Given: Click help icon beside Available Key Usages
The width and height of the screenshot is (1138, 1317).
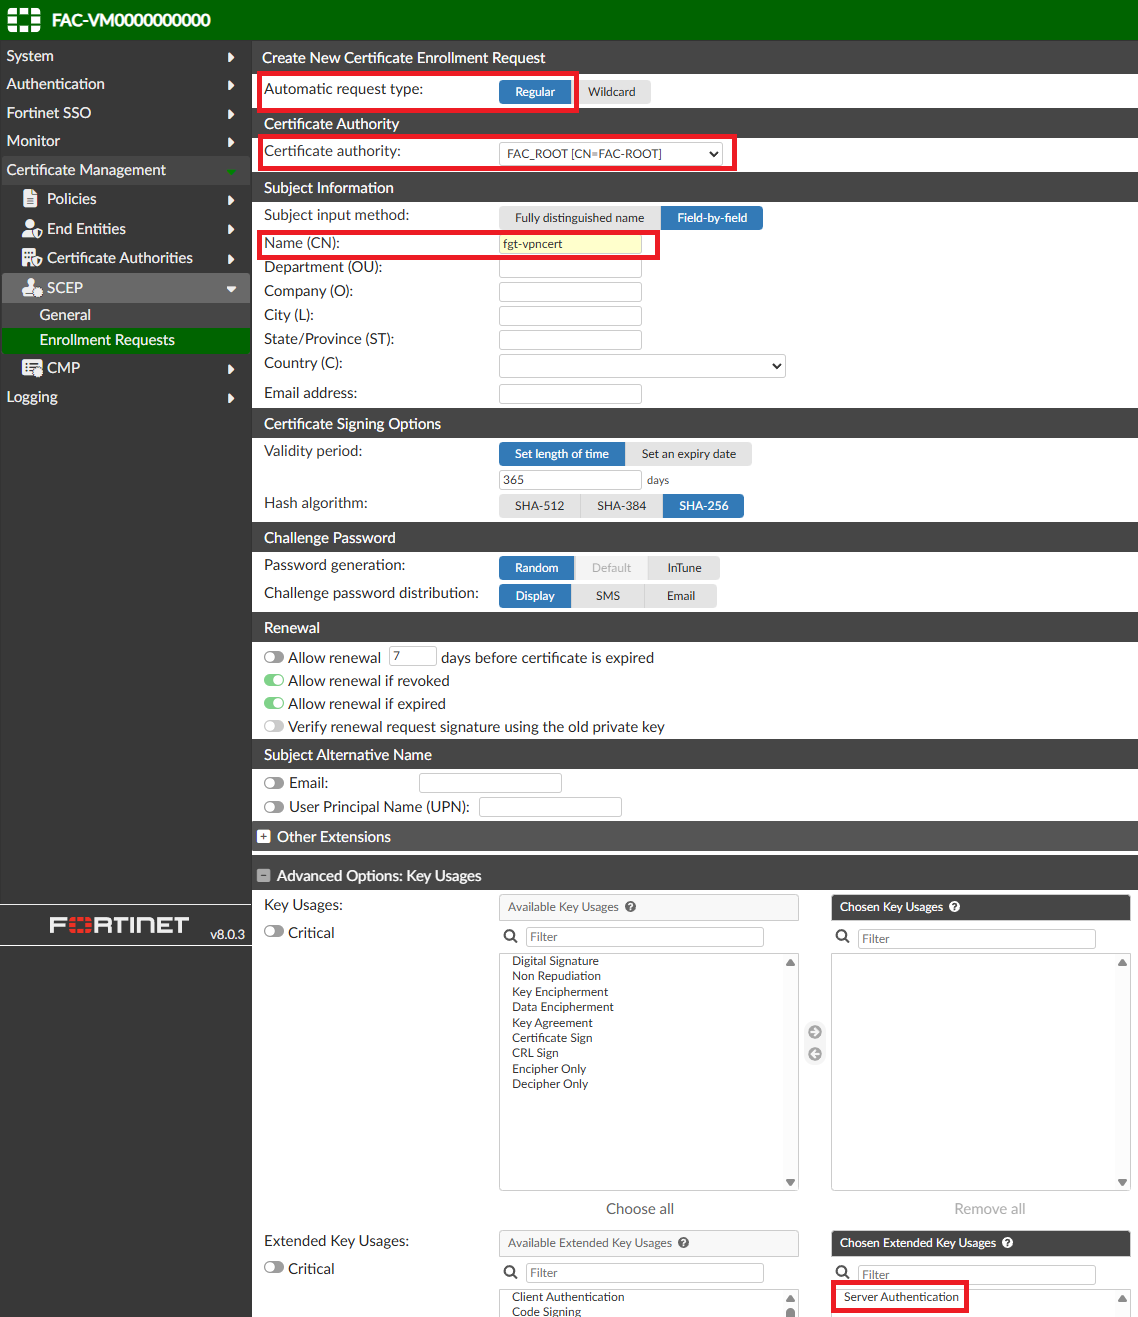Looking at the screenshot, I should tap(630, 907).
